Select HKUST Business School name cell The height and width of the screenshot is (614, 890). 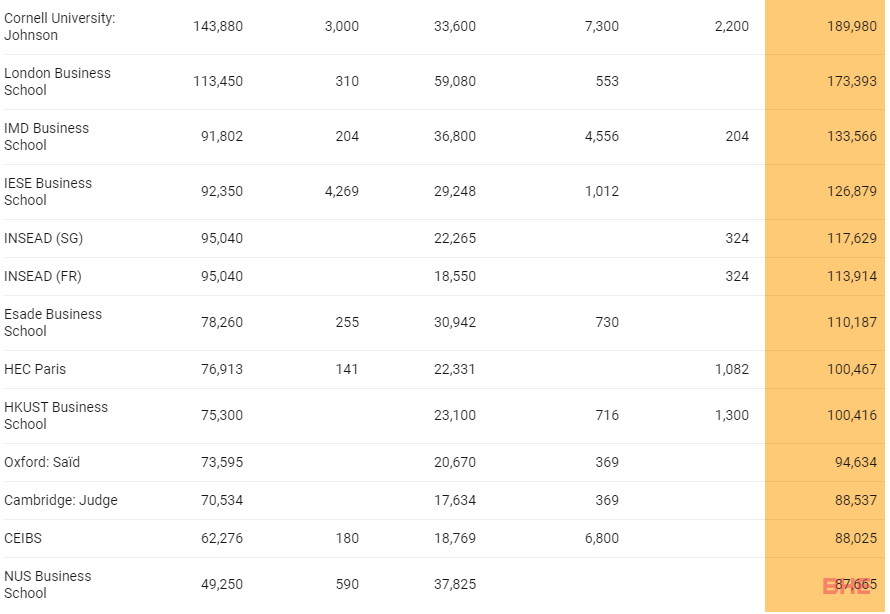point(56,416)
